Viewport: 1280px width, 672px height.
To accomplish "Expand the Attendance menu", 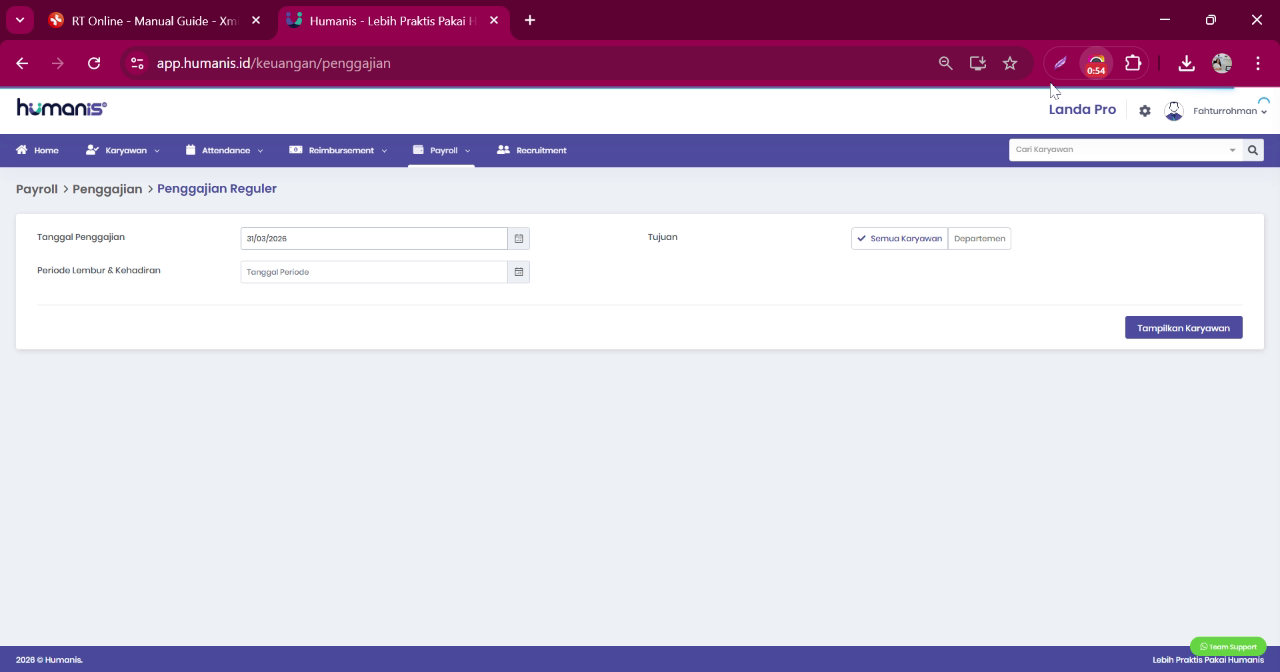I will (225, 151).
